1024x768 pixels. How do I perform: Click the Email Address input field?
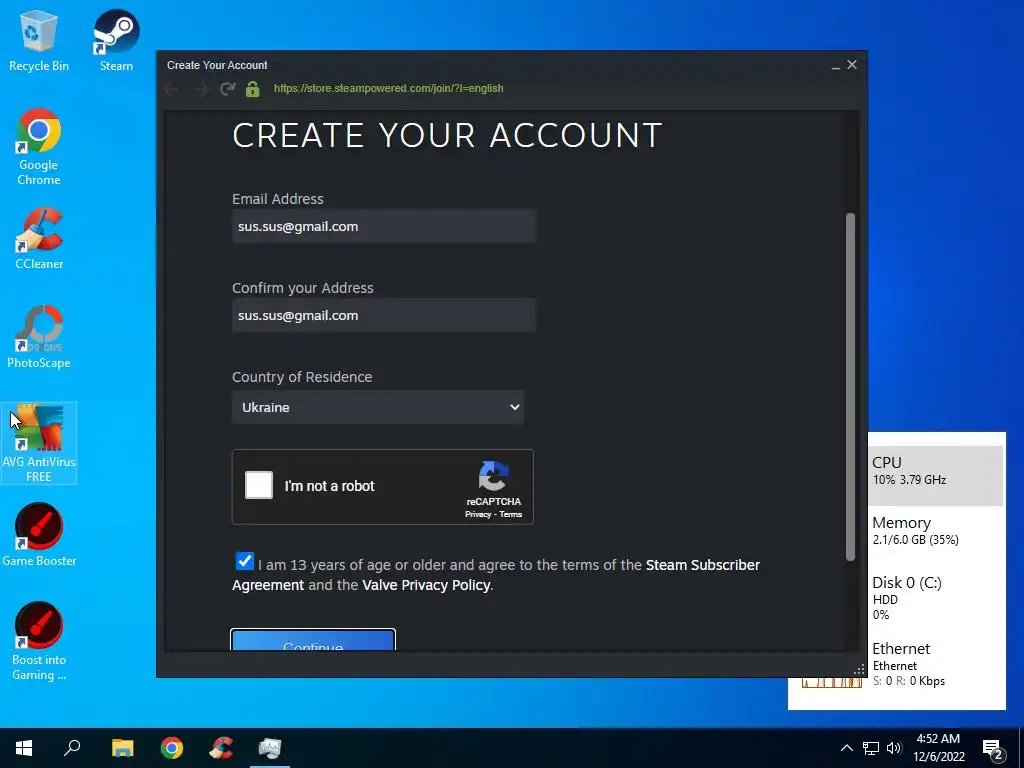tap(384, 227)
